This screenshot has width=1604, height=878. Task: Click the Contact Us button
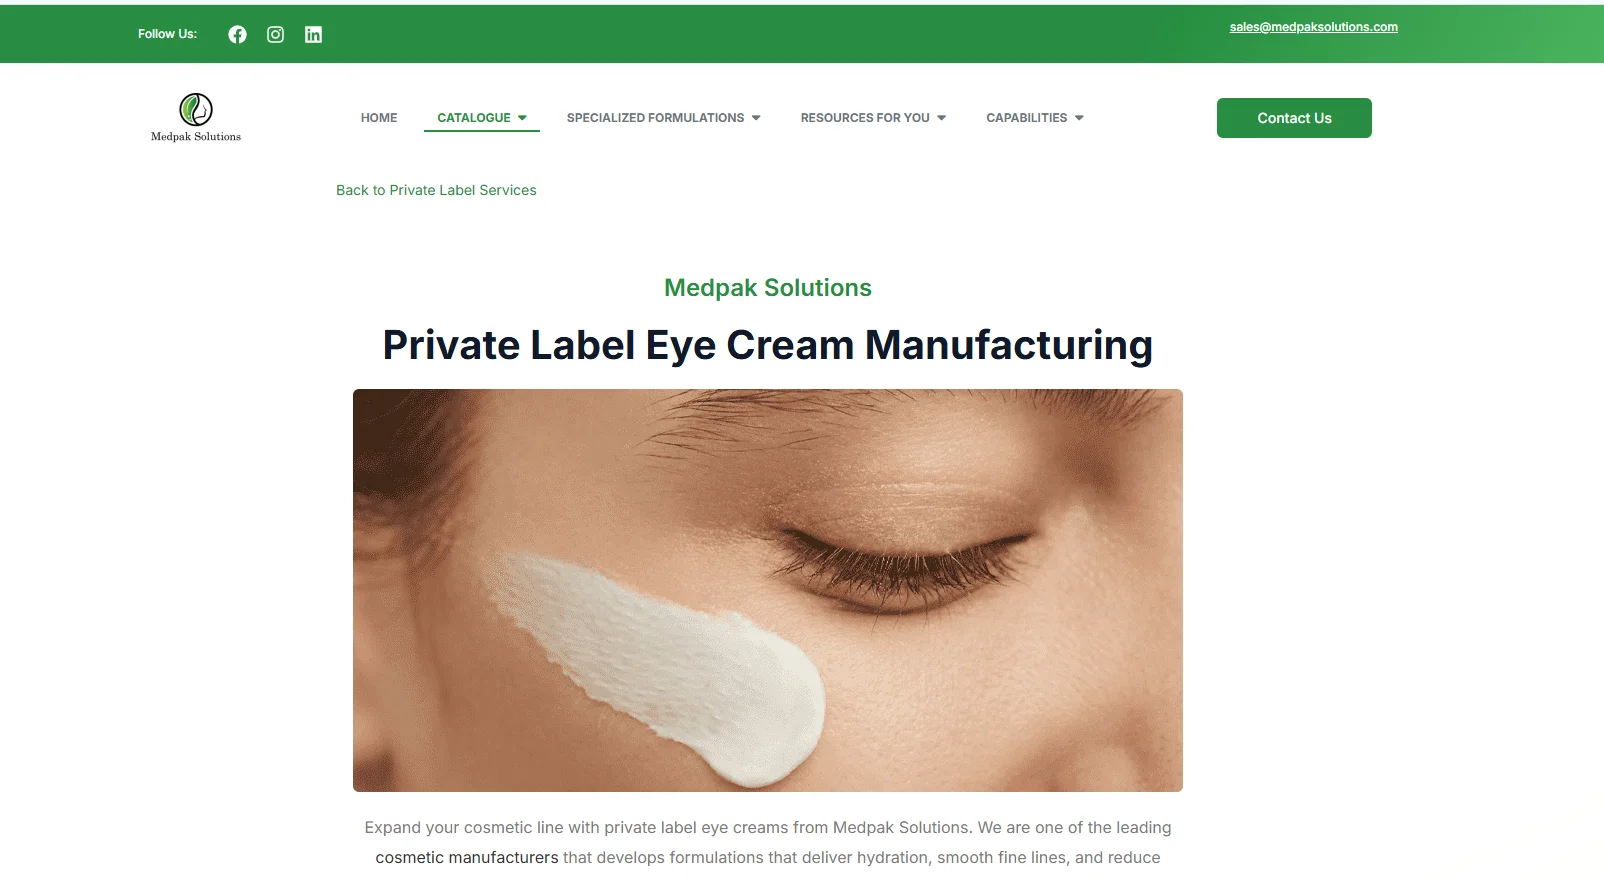pyautogui.click(x=1294, y=118)
